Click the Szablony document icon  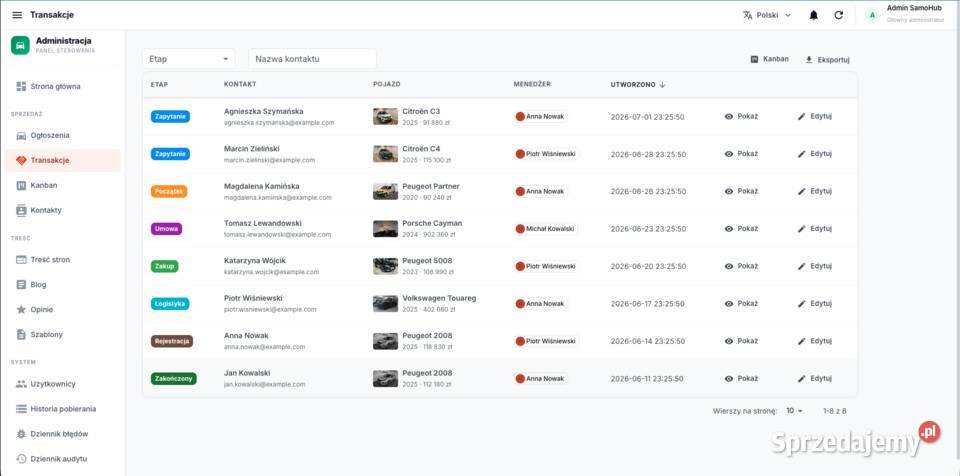pyautogui.click(x=21, y=334)
